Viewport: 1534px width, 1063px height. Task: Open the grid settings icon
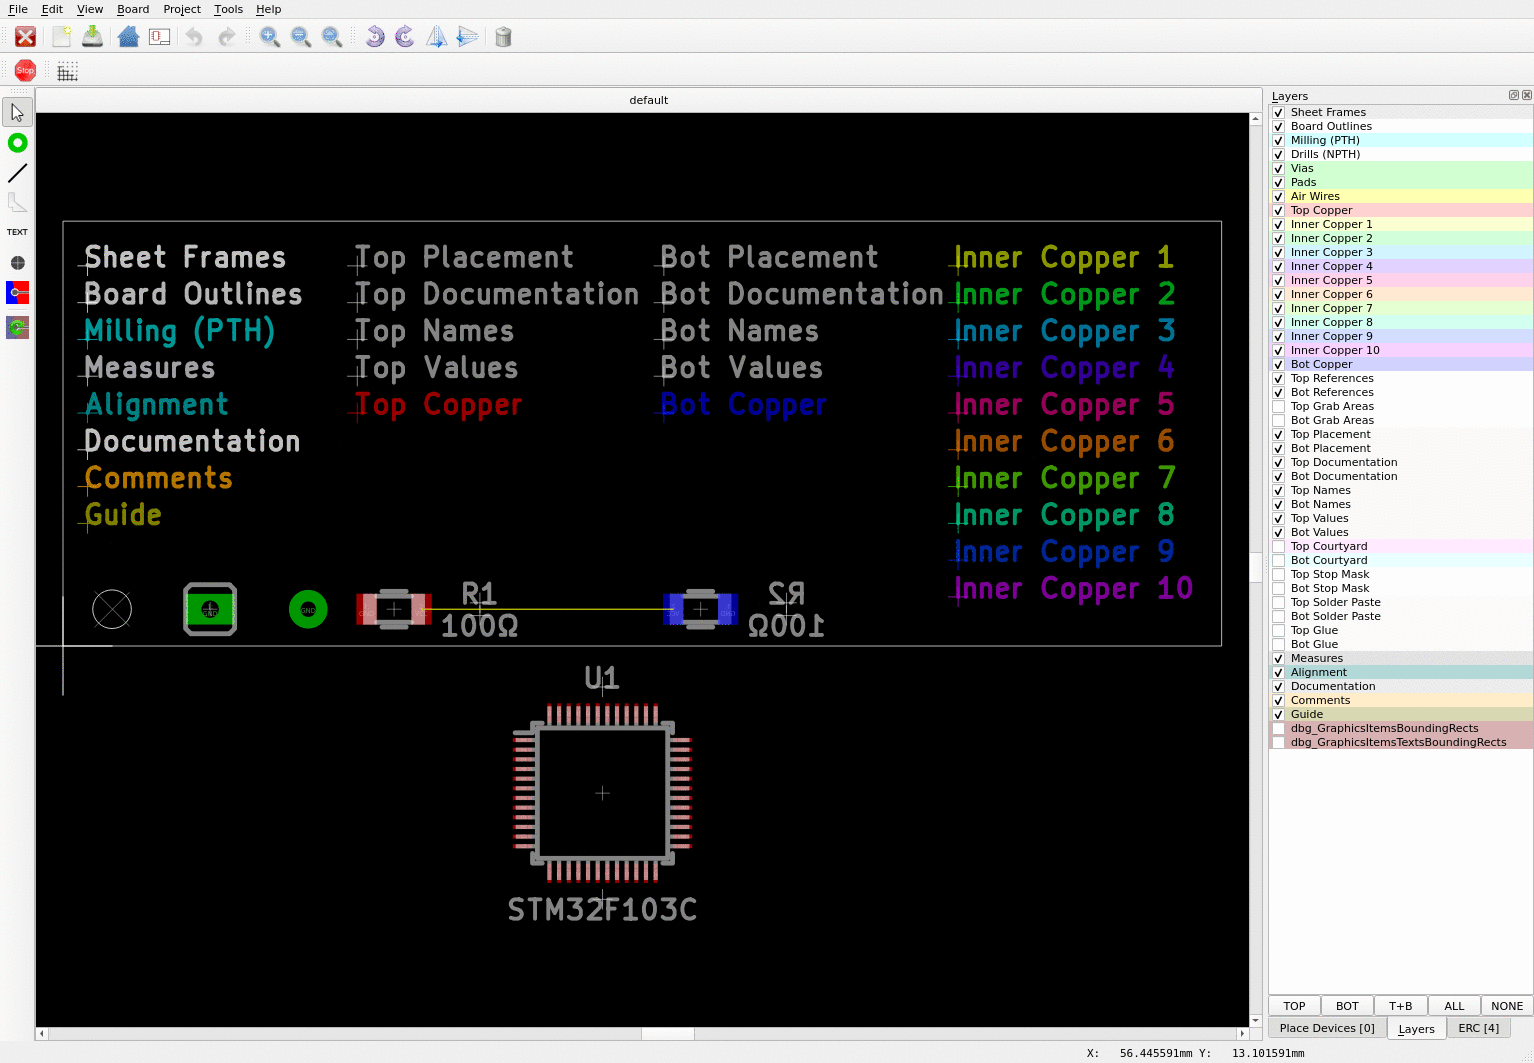(x=66, y=70)
